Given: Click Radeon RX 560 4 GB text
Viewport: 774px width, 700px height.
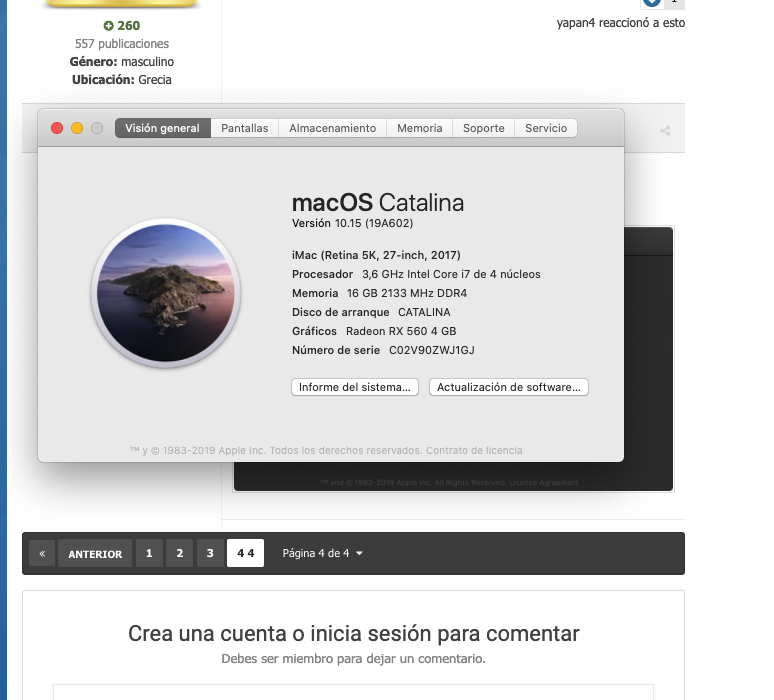Looking at the screenshot, I should pyautogui.click(x=401, y=331).
